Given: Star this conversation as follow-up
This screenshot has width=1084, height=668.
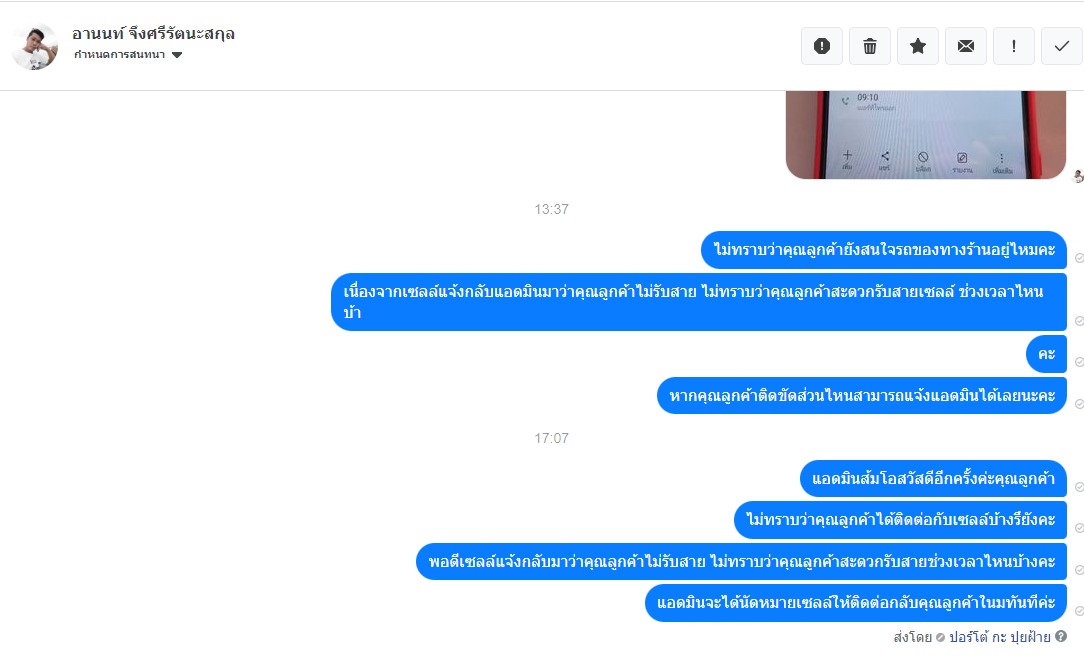Looking at the screenshot, I should [x=918, y=46].
